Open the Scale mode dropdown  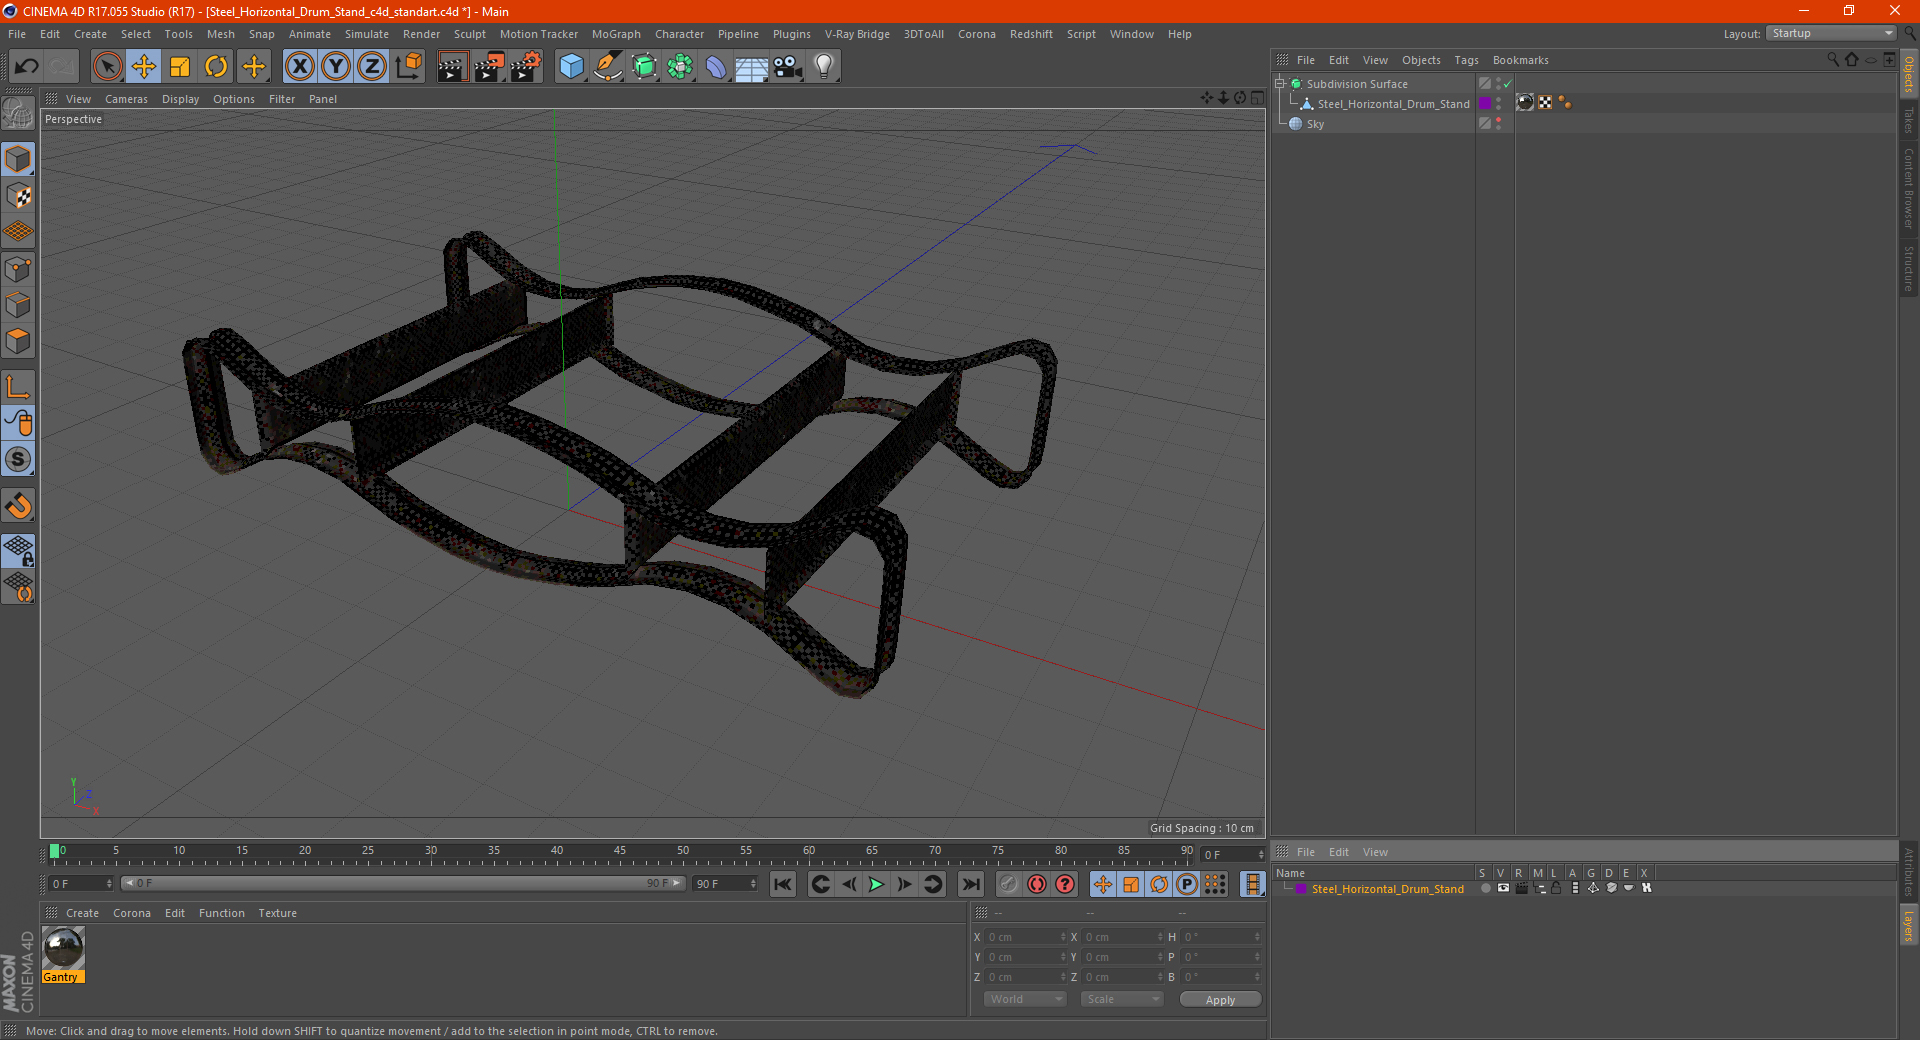tap(1122, 999)
